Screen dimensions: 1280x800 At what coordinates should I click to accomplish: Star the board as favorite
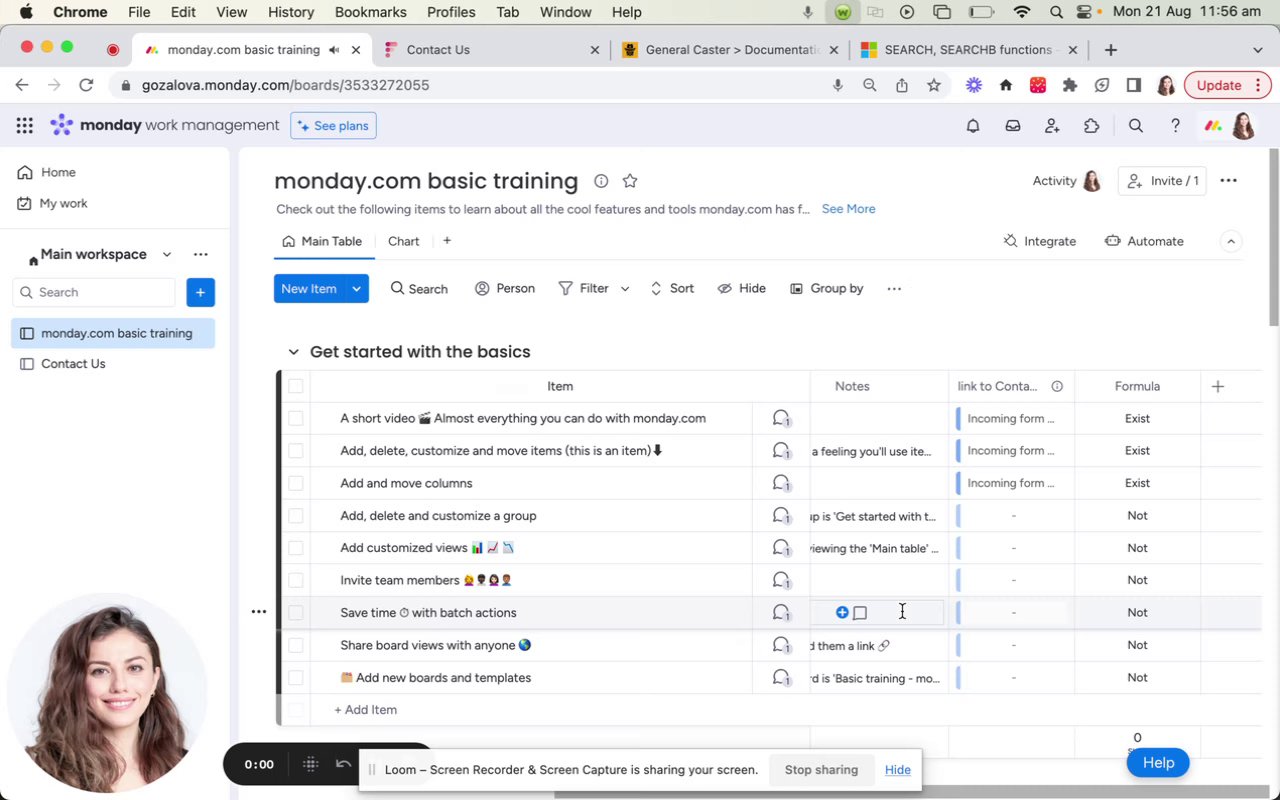coord(630,181)
